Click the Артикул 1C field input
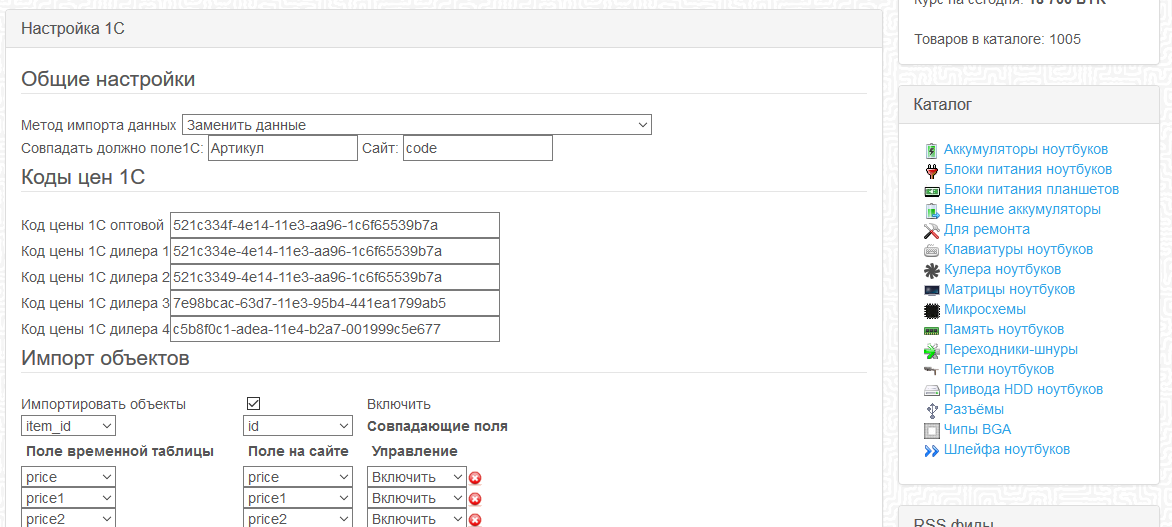Viewport: 1172px width, 527px height. pos(283,148)
